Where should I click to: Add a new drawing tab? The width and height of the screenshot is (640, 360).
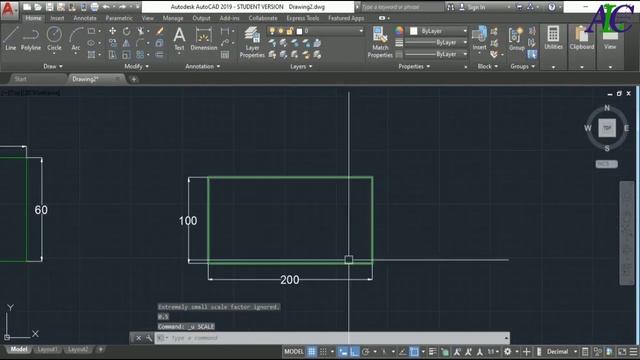[x=133, y=79]
